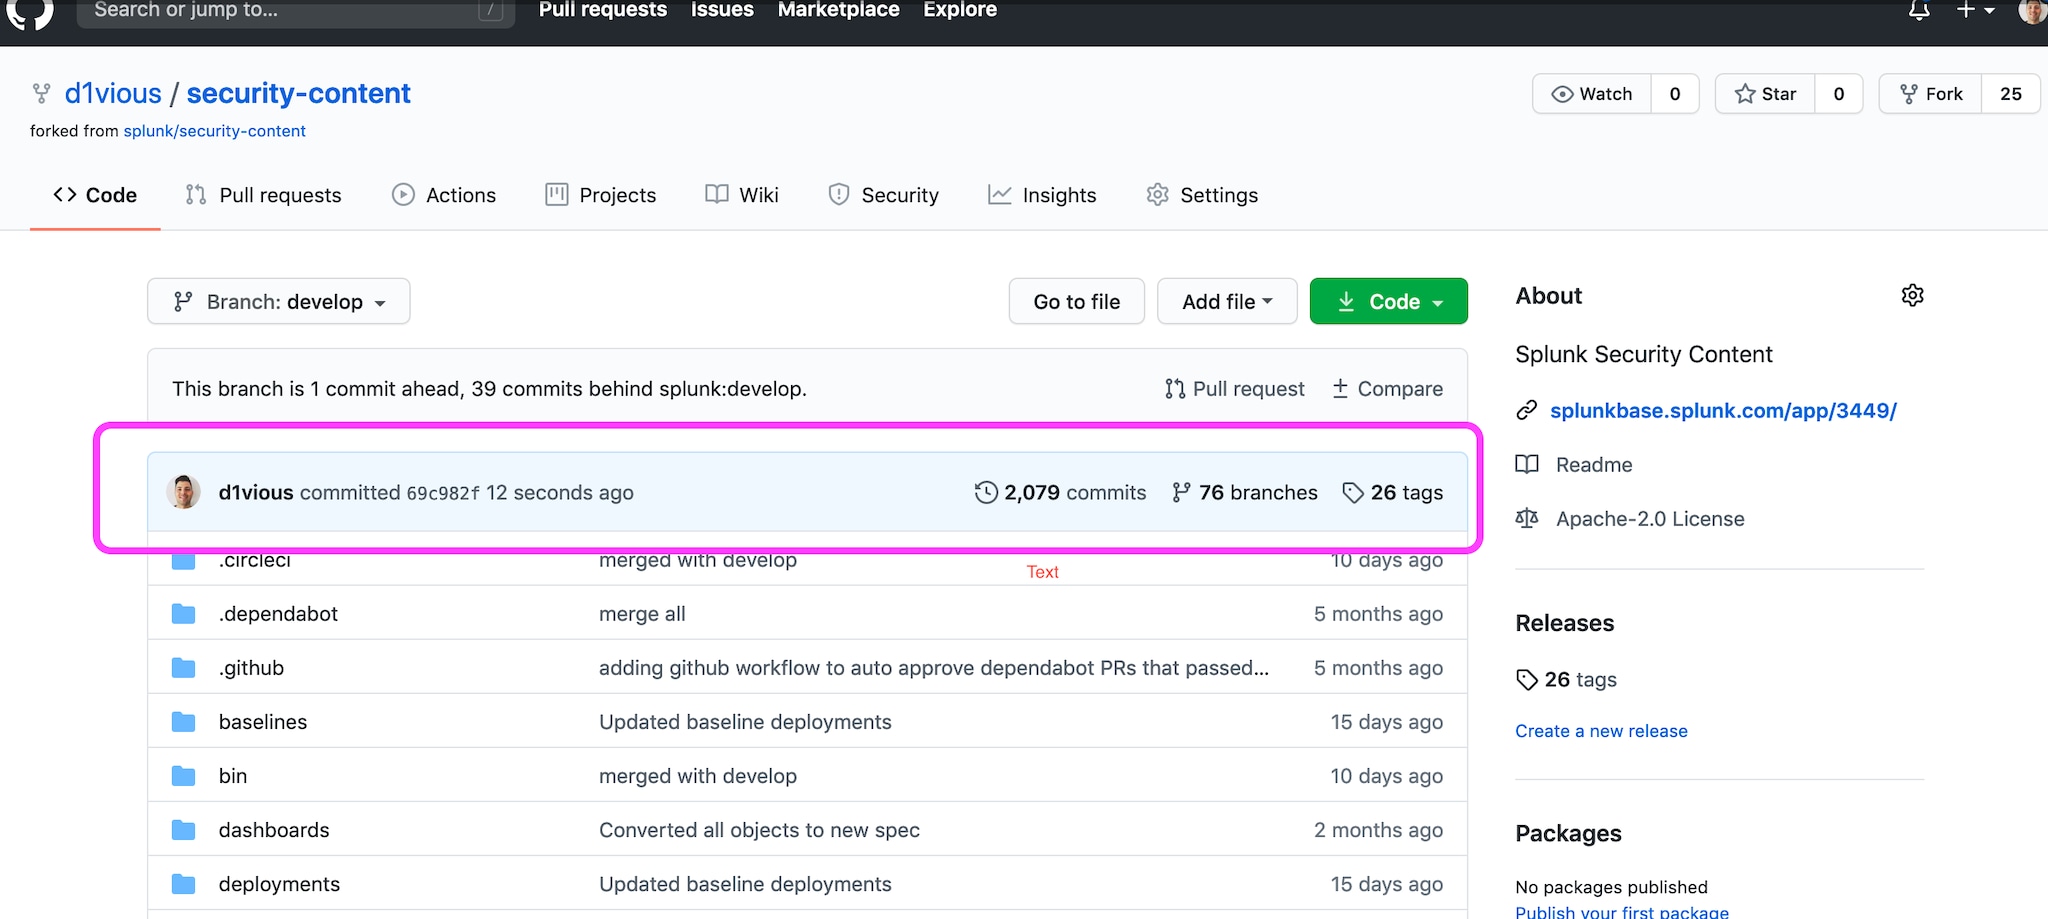Open Marketplace in top navigation
Screen dimensions: 2048x919
pyautogui.click(x=838, y=10)
